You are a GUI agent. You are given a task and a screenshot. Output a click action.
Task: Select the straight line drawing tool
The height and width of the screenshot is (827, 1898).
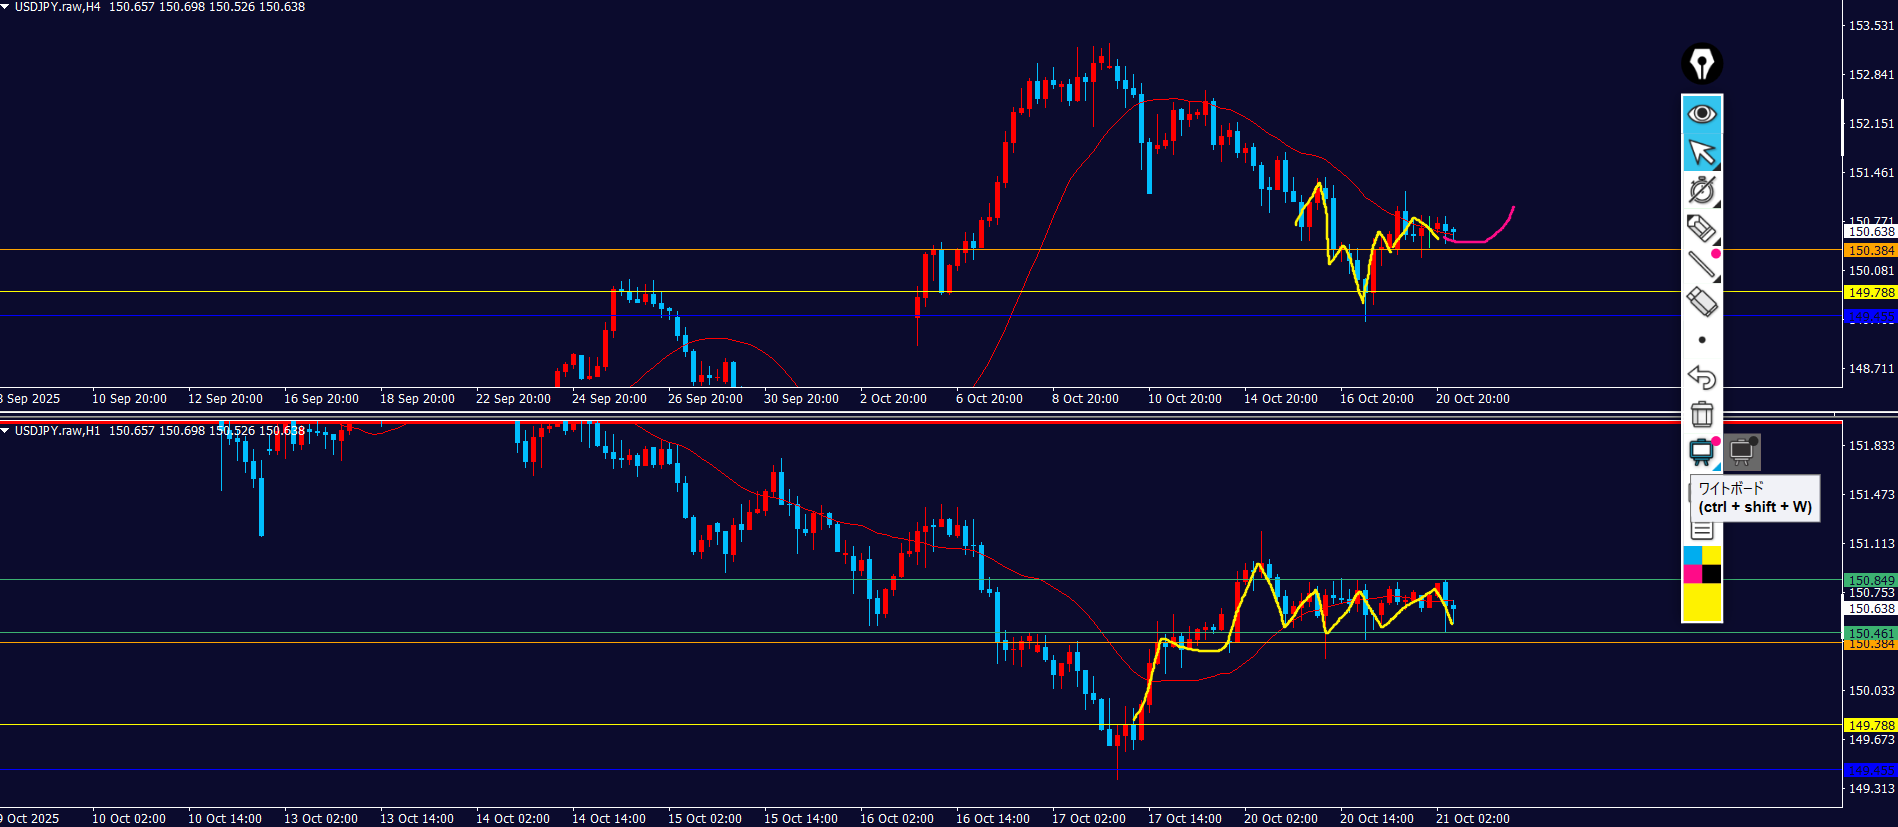click(x=1701, y=265)
